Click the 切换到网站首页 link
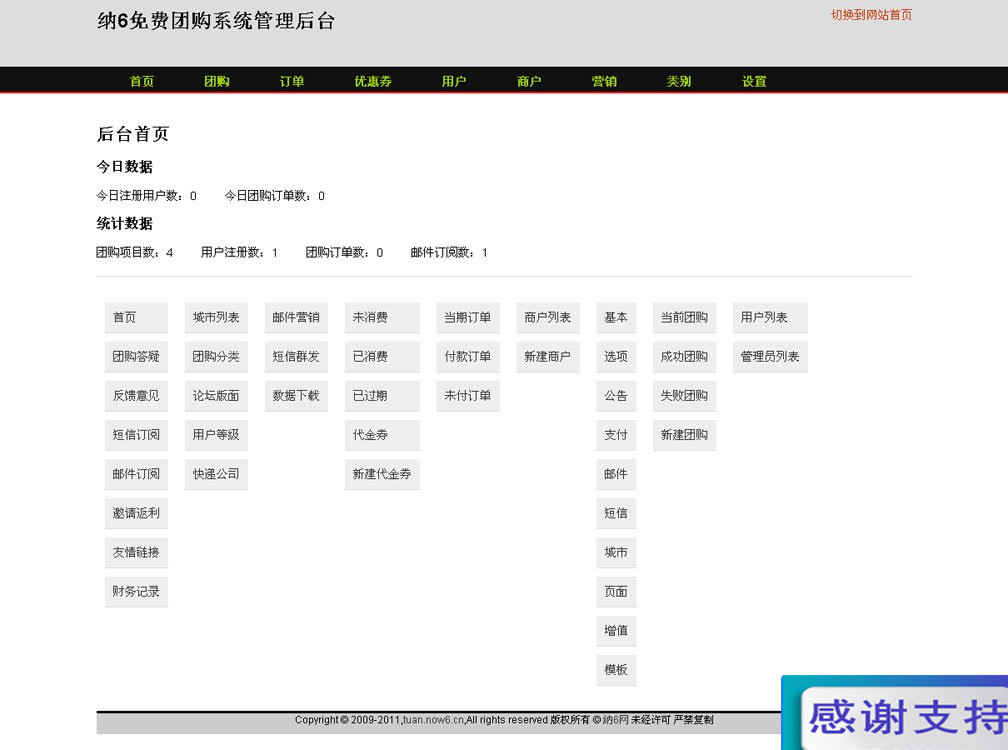The image size is (1008, 750). click(871, 15)
